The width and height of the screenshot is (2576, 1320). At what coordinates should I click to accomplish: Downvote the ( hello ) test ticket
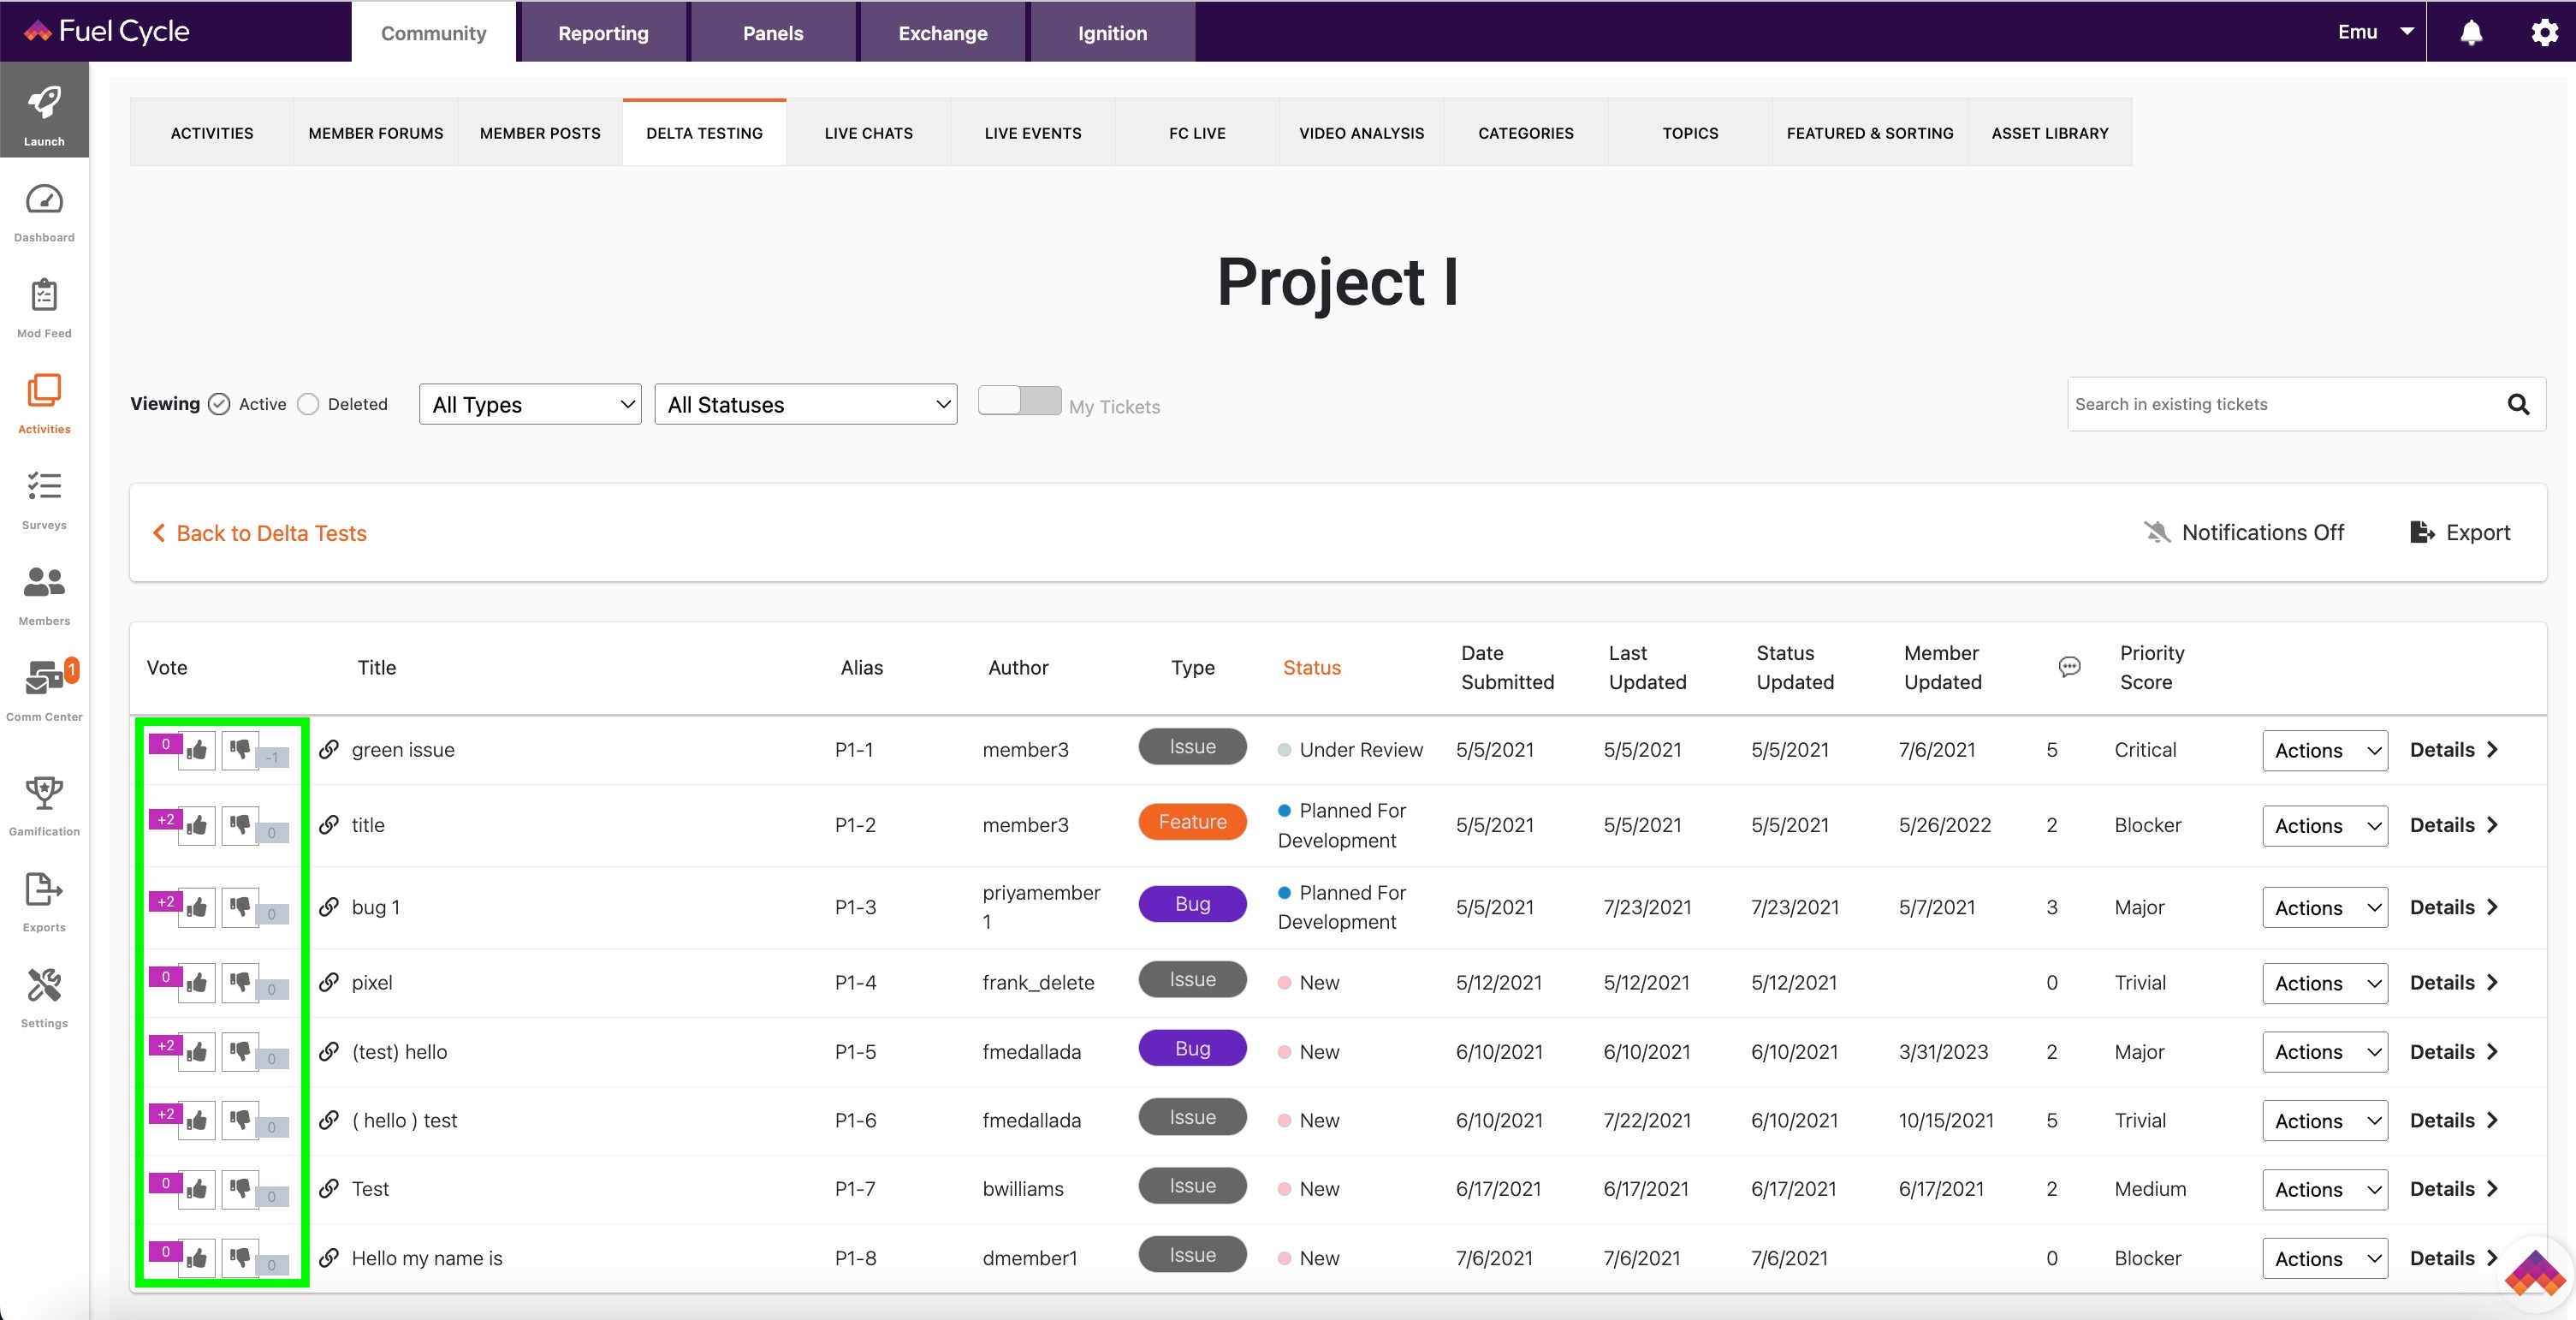(240, 1120)
